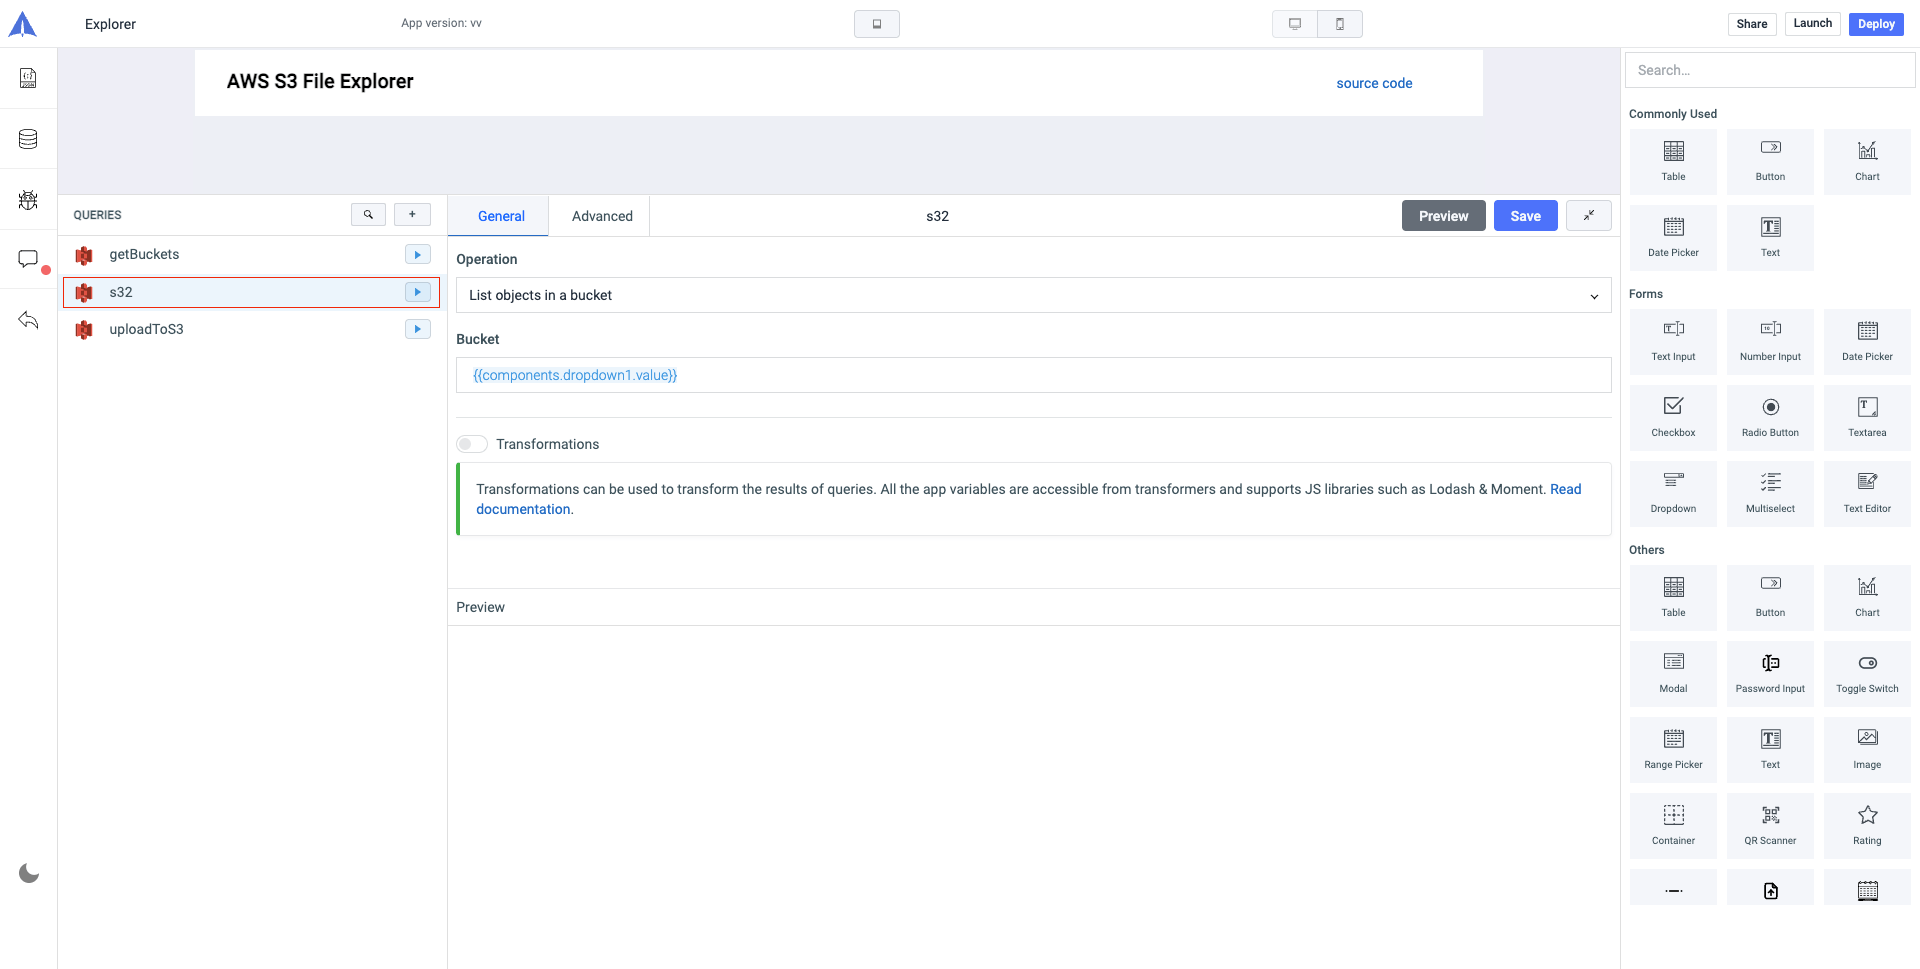Select the General tab
Viewport: 1920px width, 969px height.
coord(501,216)
